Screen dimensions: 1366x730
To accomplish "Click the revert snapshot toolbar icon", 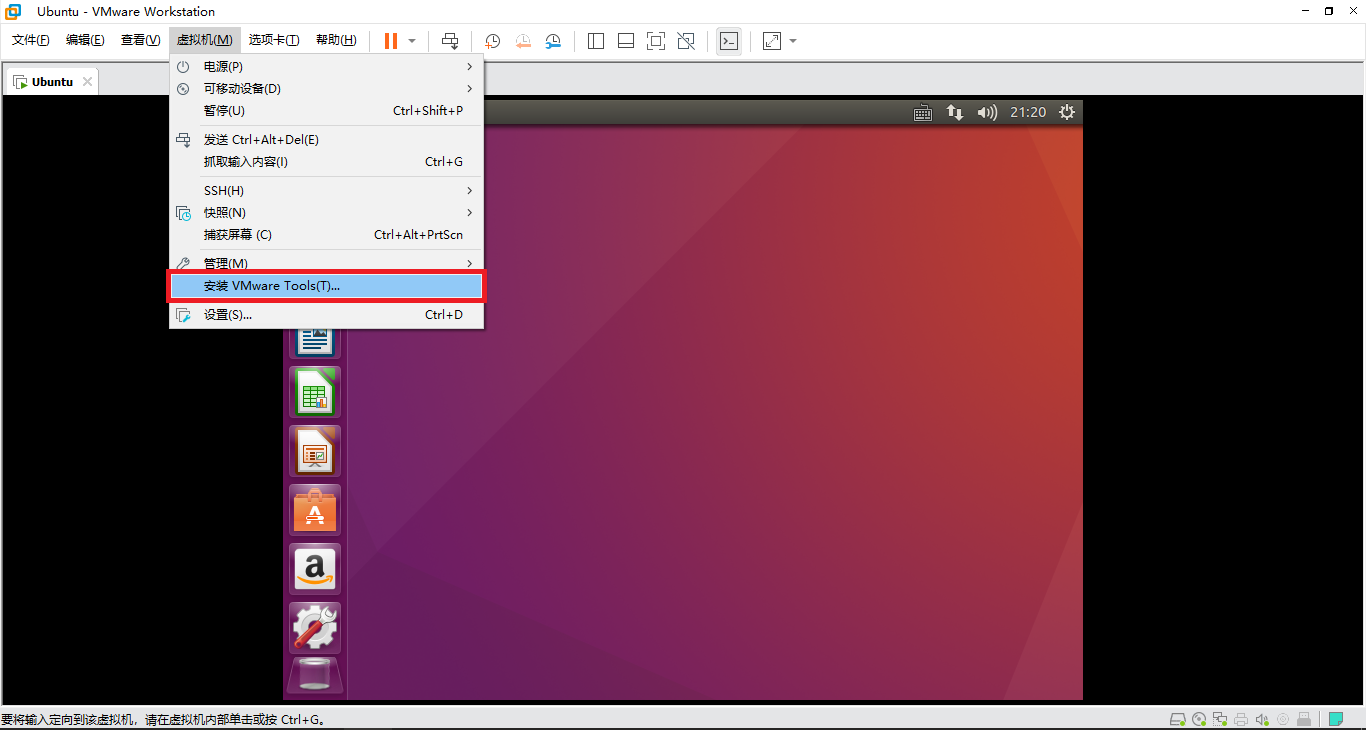I will pyautogui.click(x=523, y=41).
